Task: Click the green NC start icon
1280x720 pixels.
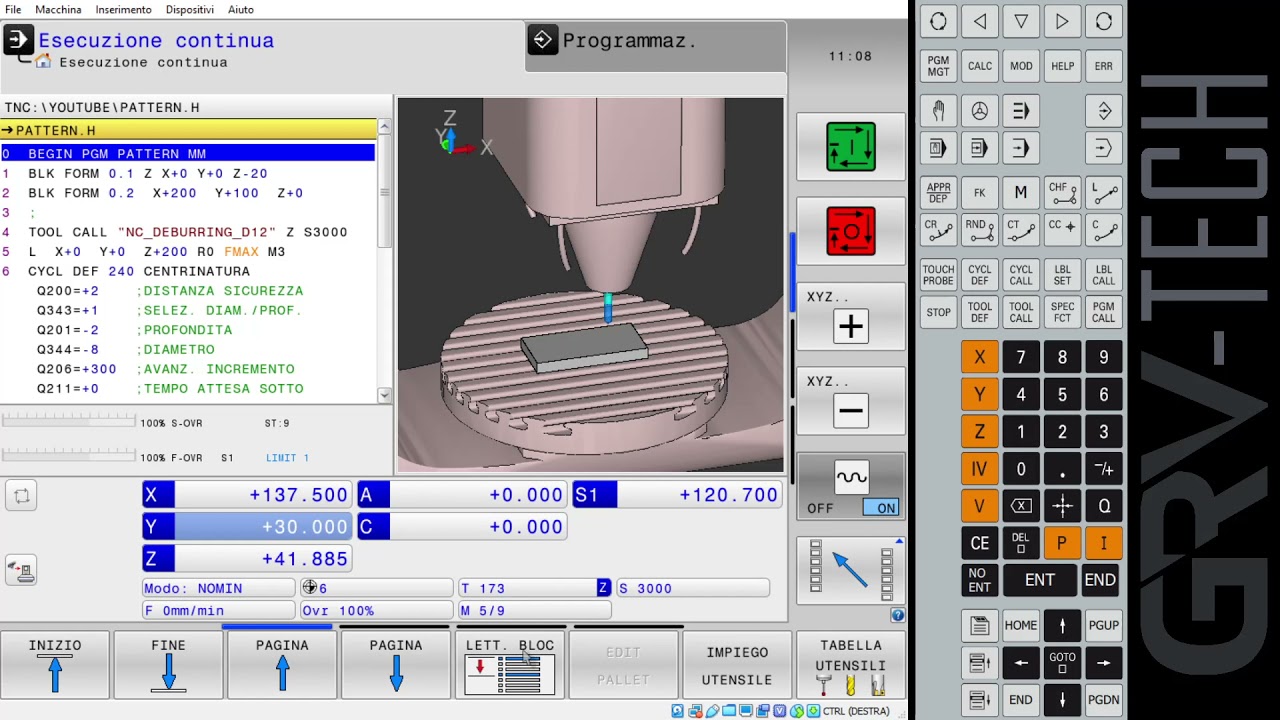Action: click(851, 147)
